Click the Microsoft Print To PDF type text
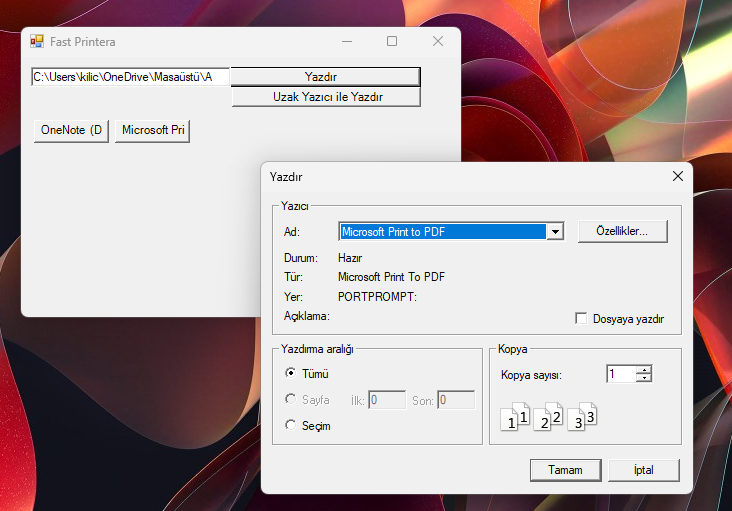 pyautogui.click(x=391, y=277)
